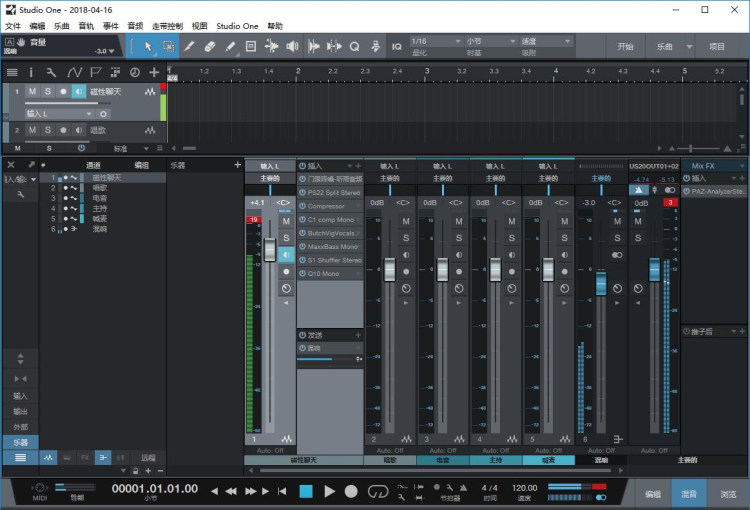
Task: Toggle monitor on track 1
Action: (x=78, y=91)
